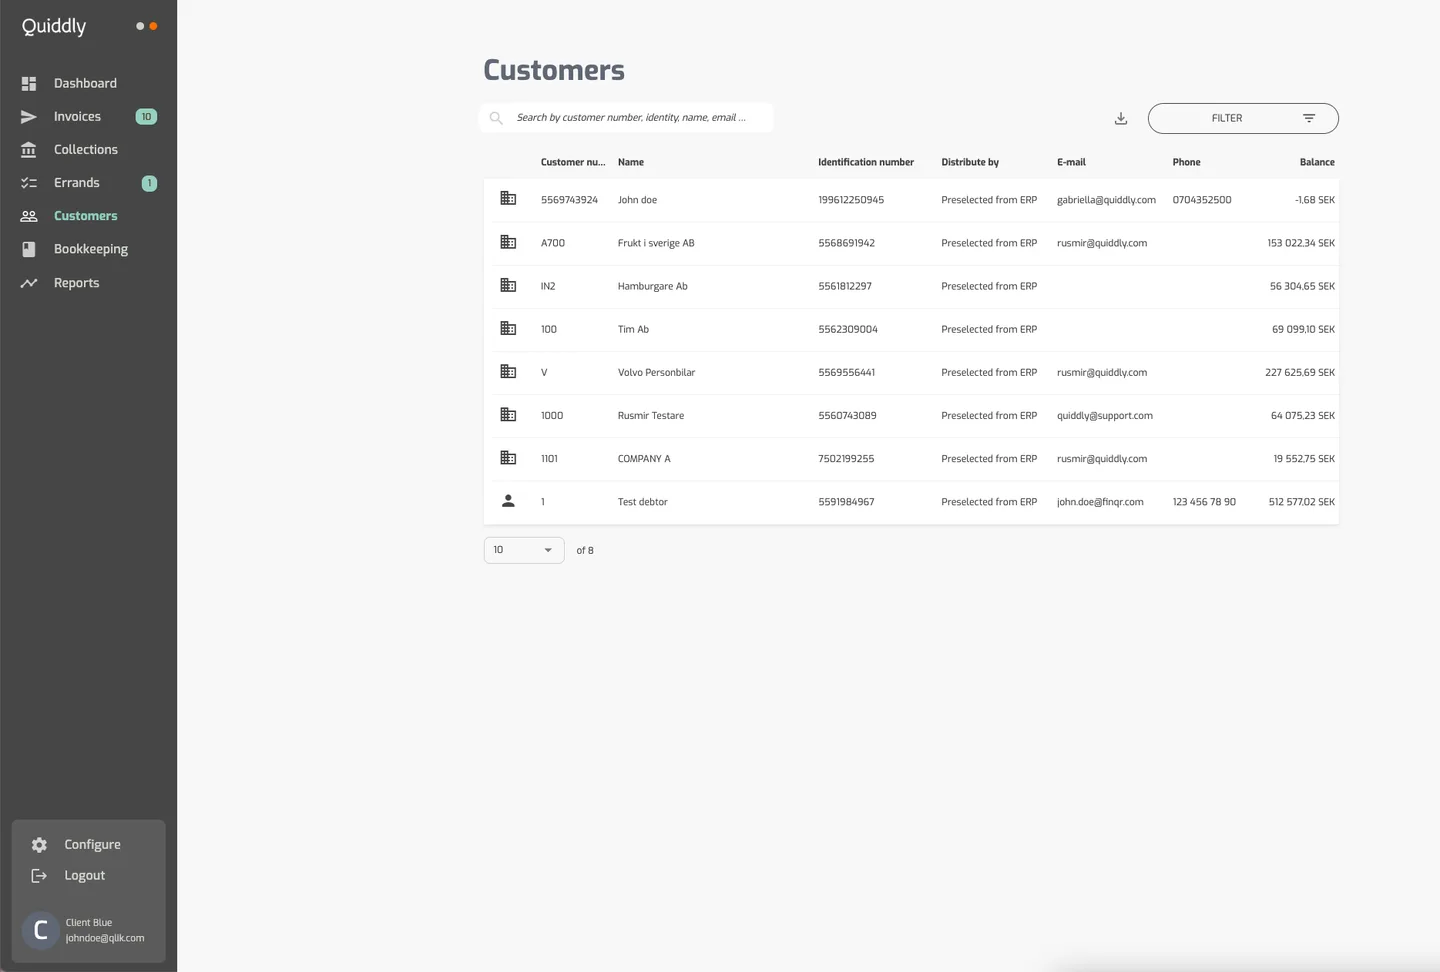The height and width of the screenshot is (972, 1440).
Task: Click the Invoices paper-plane icon
Action: pos(29,117)
